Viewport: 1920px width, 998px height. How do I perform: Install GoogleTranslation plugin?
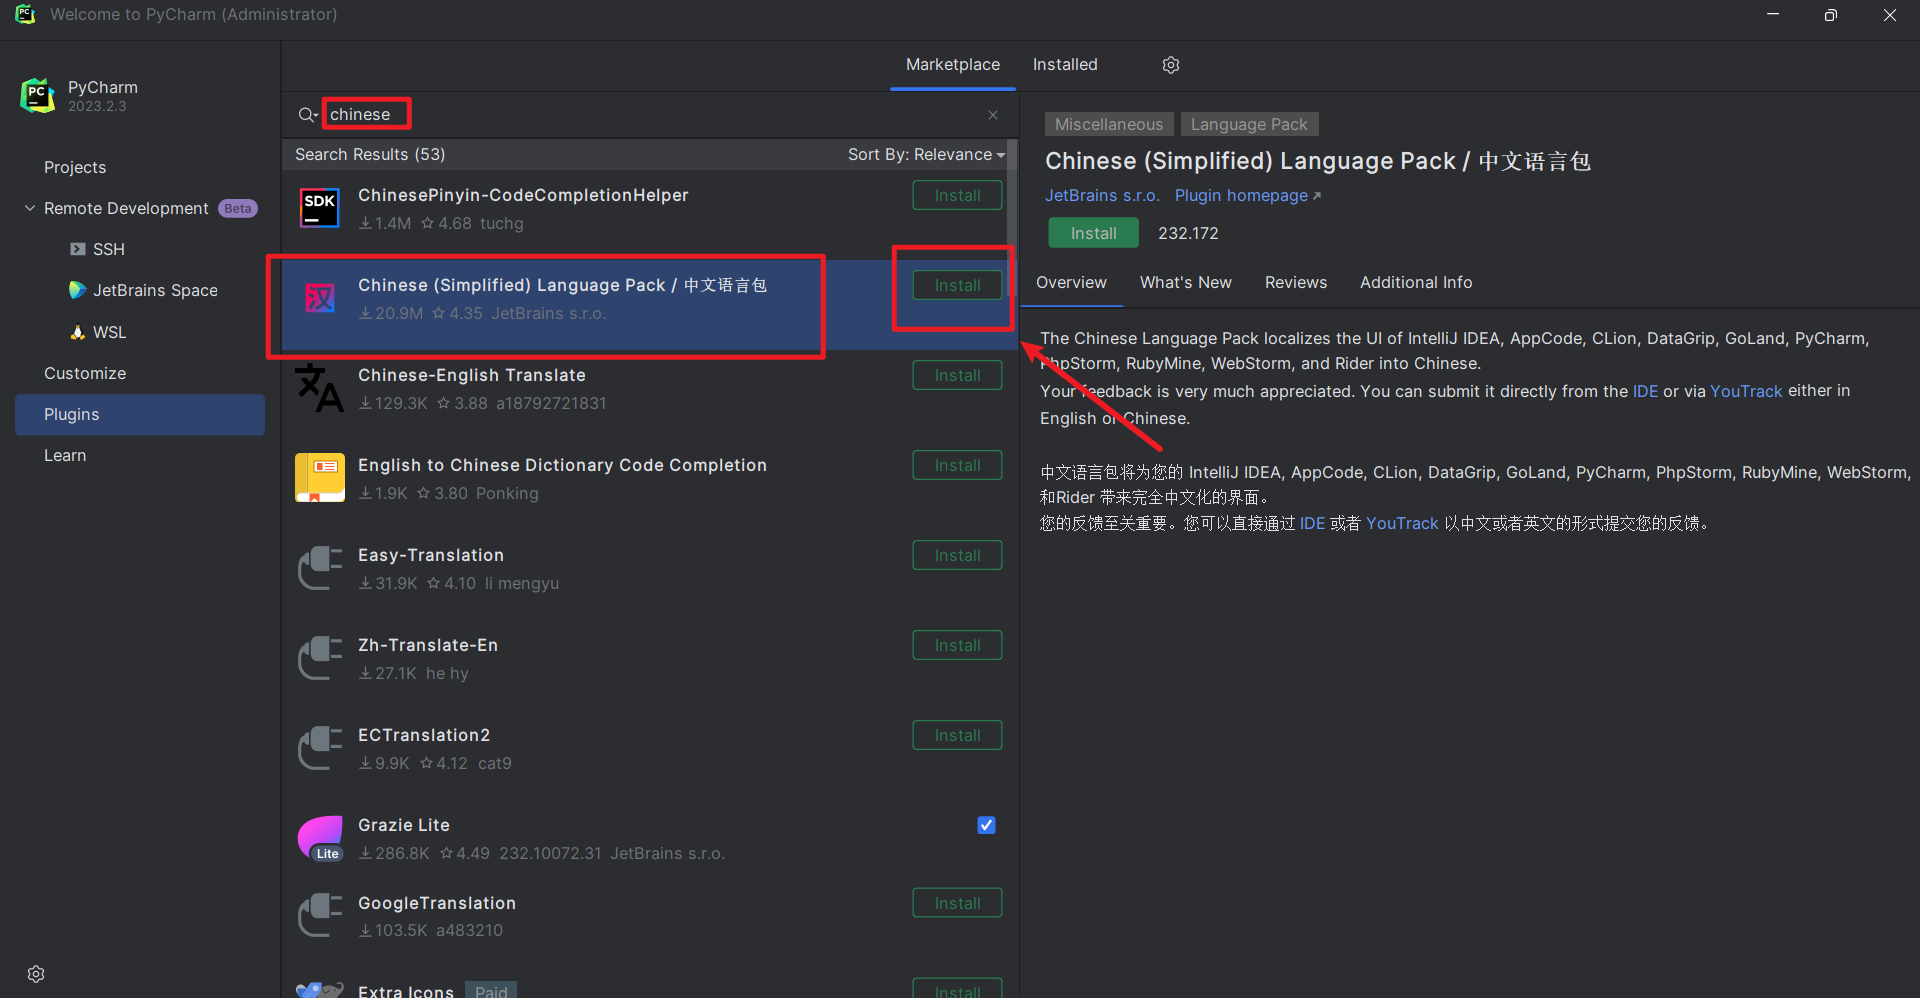point(957,904)
